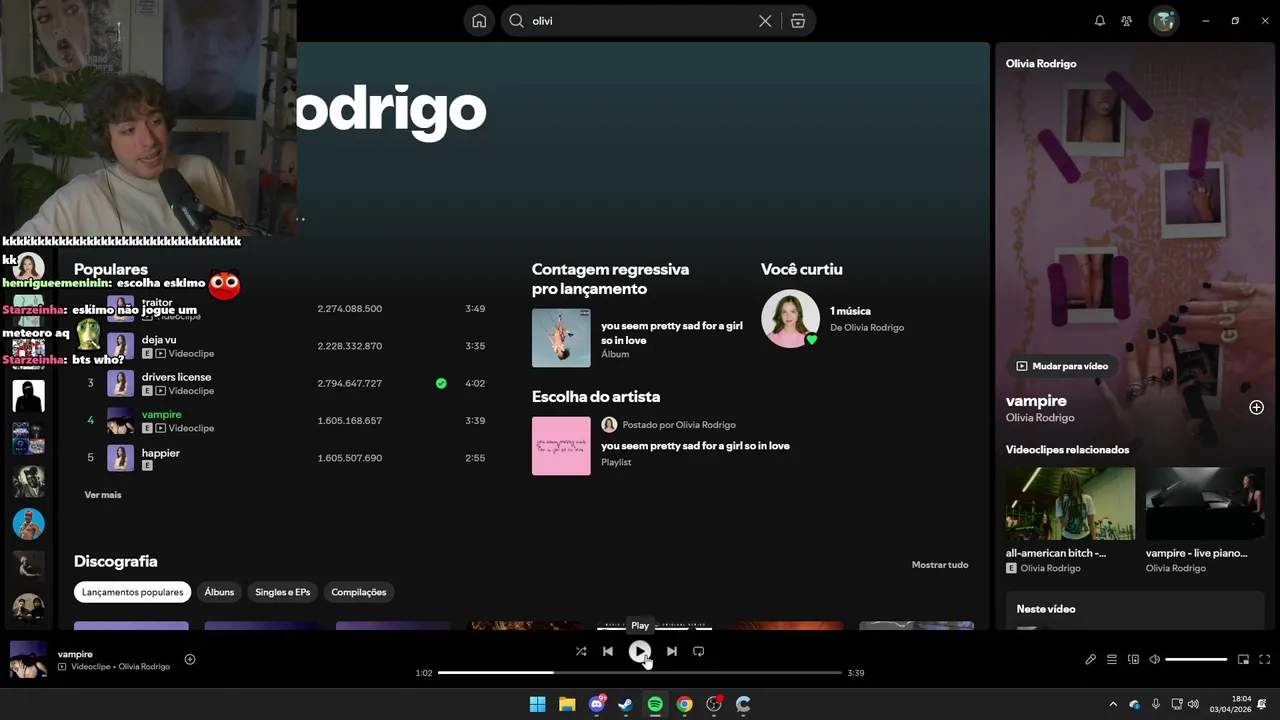1280x720 pixels.
Task: Open the Friend Activity icon
Action: click(1127, 21)
